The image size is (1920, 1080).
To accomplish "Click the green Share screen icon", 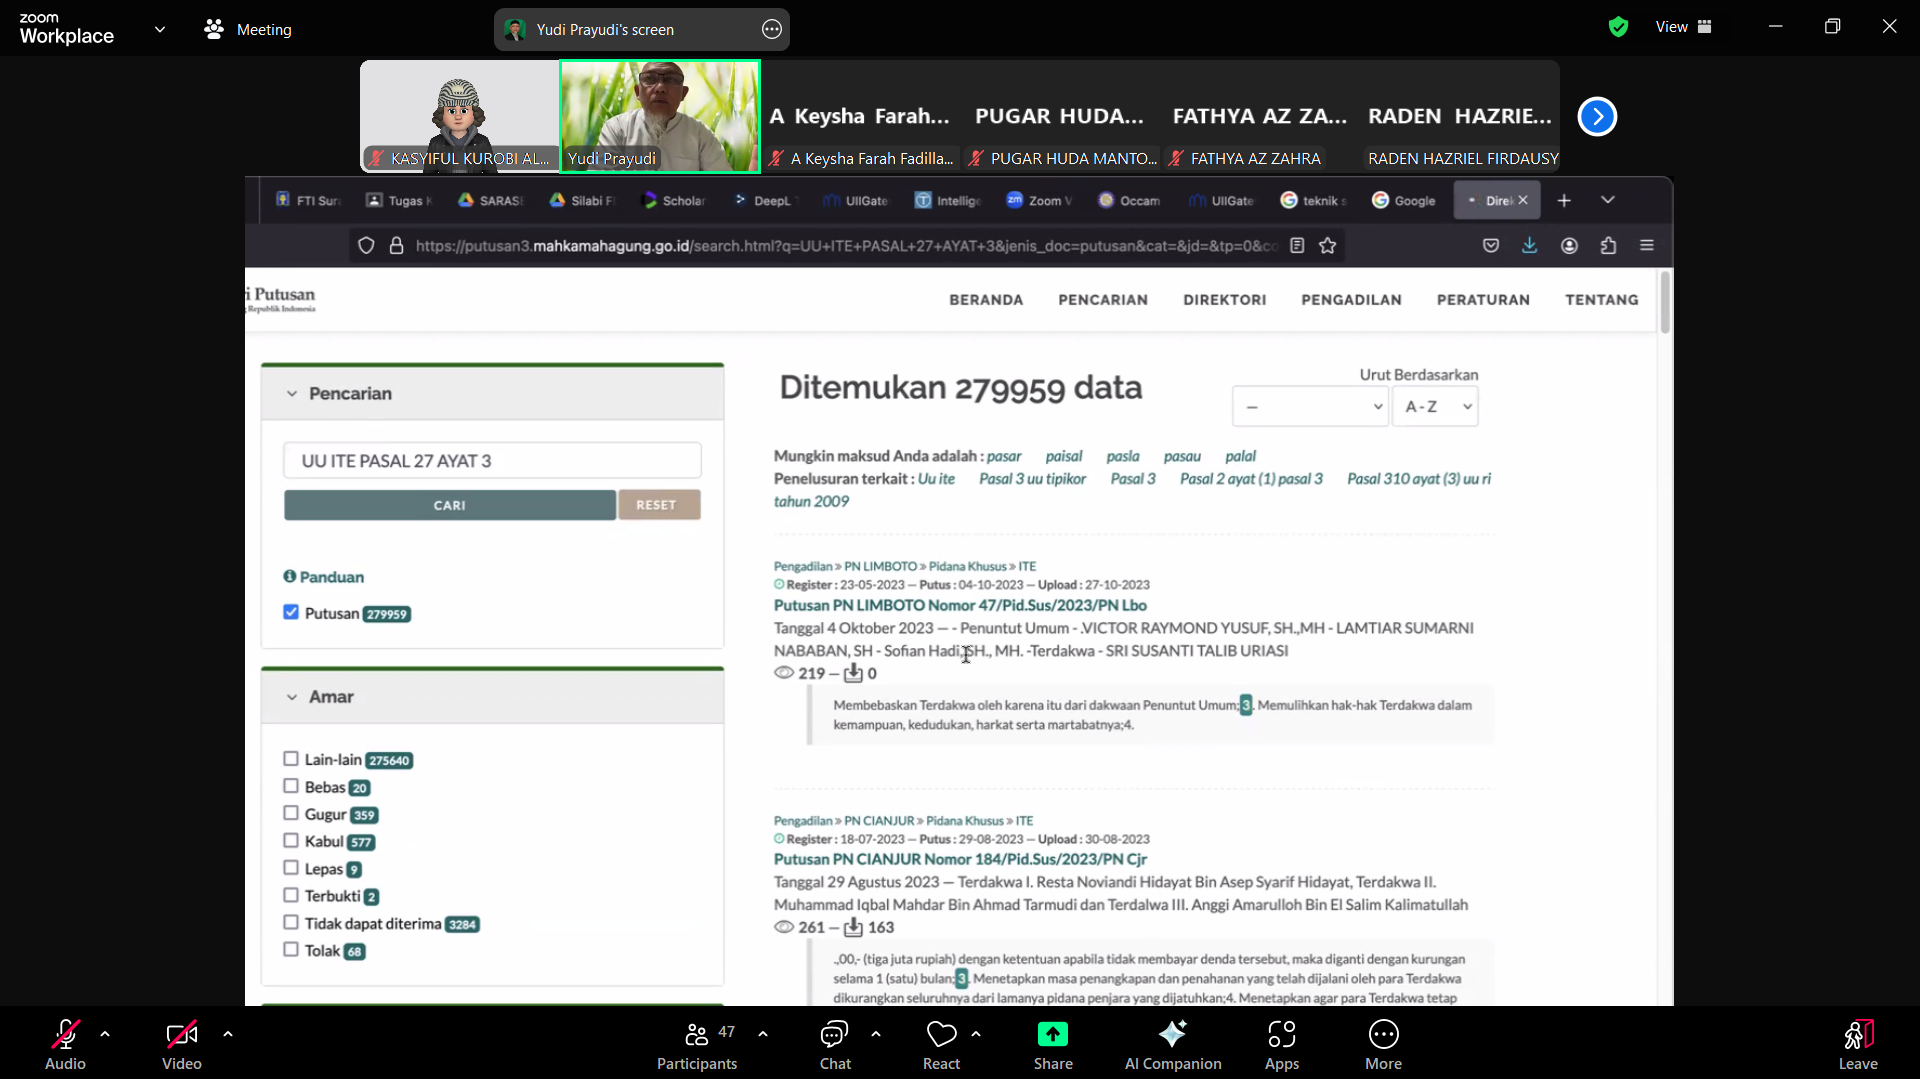I will click(1052, 1034).
